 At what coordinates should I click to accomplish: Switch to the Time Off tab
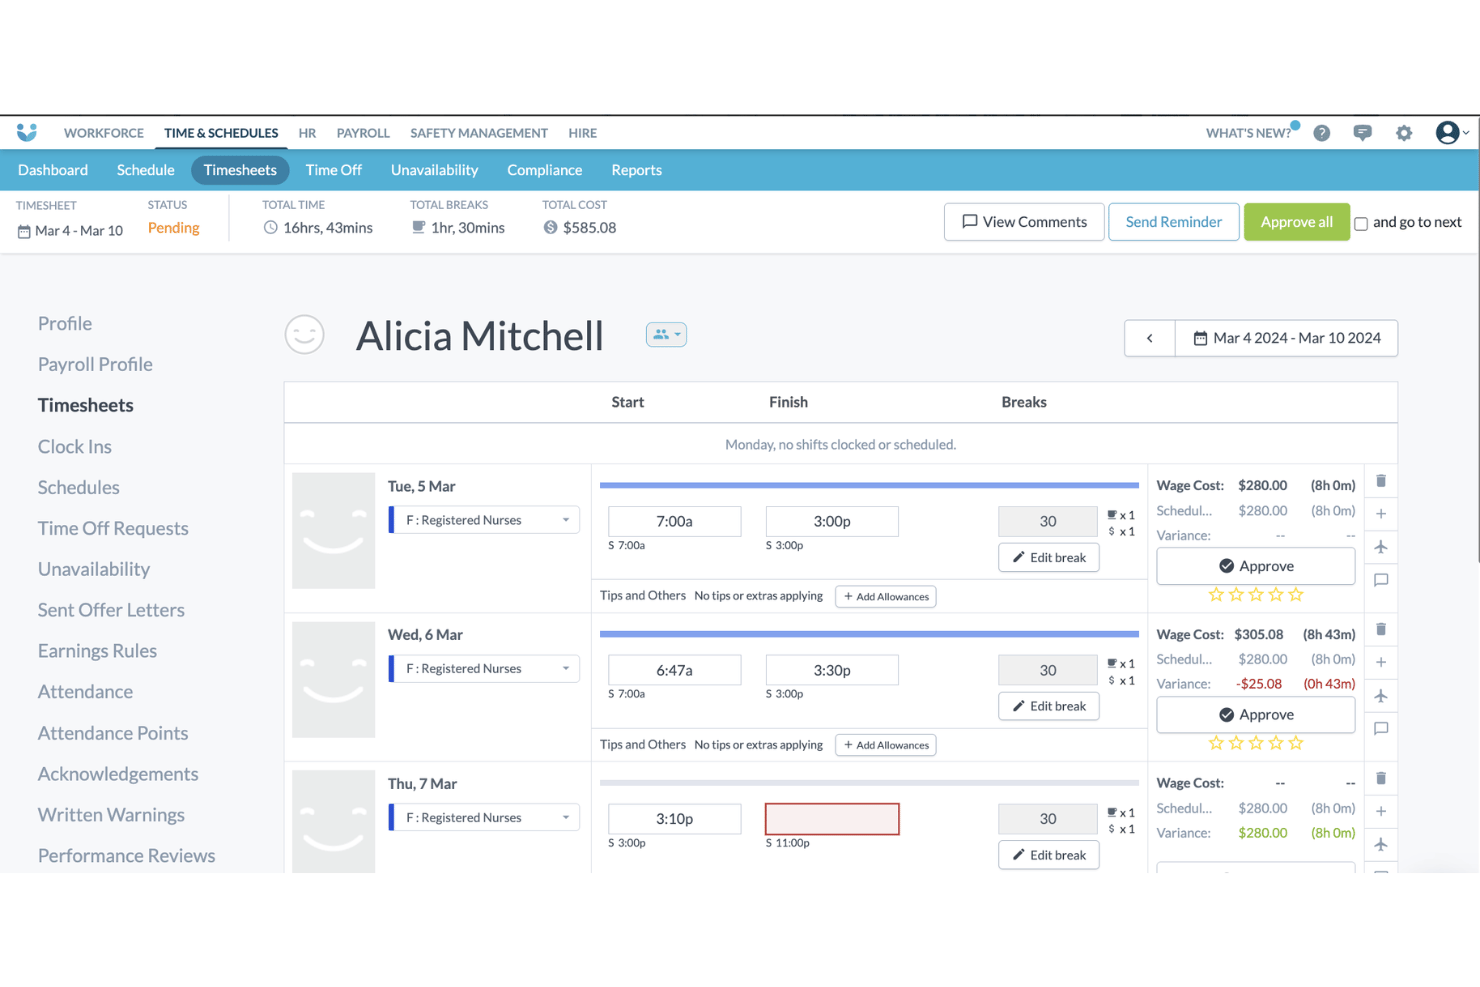click(x=334, y=170)
